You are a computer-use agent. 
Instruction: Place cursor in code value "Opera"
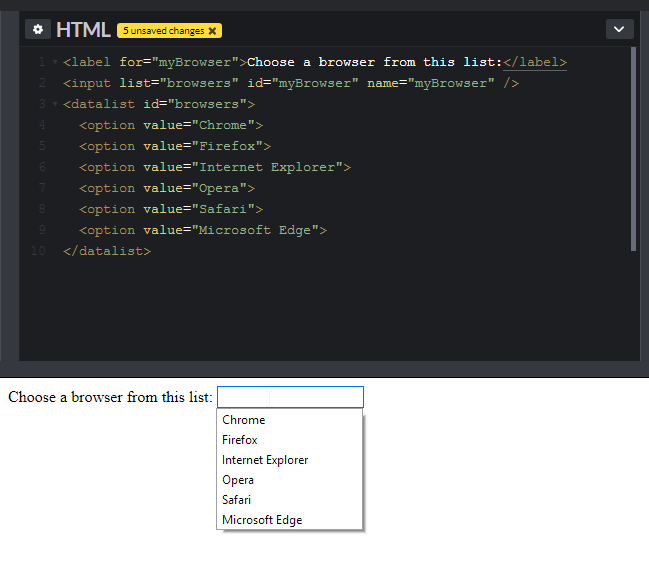[x=219, y=188]
